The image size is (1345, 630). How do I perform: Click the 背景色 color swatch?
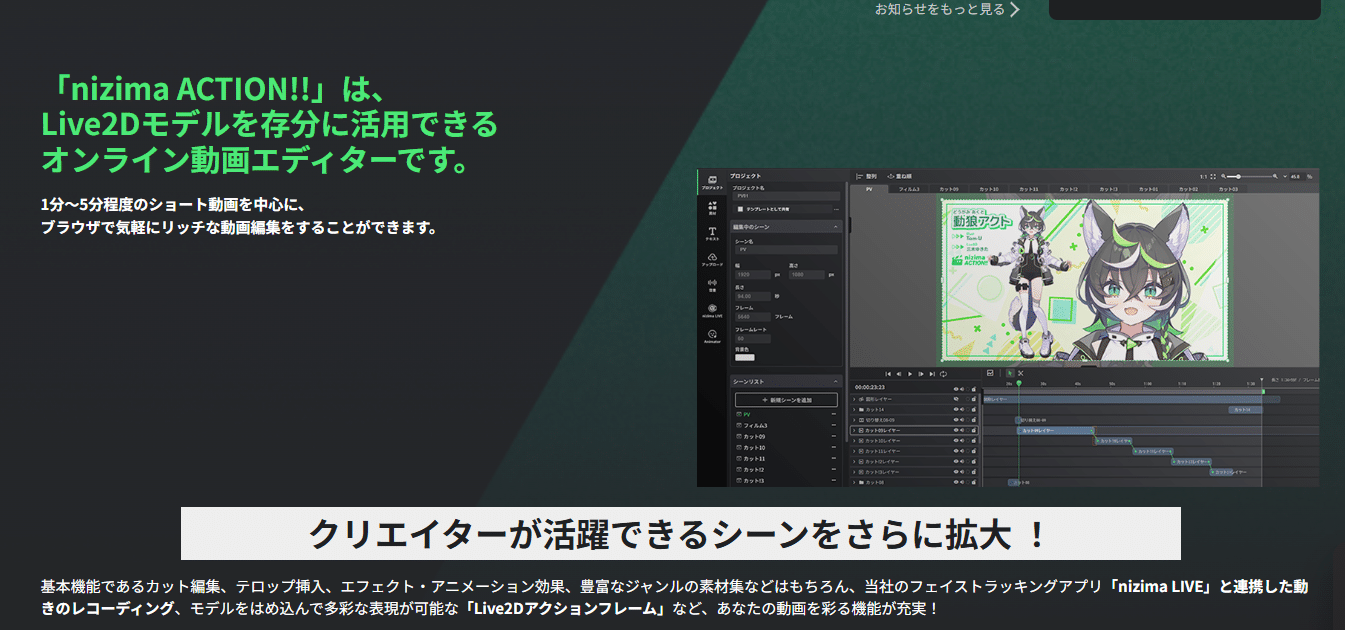(745, 355)
